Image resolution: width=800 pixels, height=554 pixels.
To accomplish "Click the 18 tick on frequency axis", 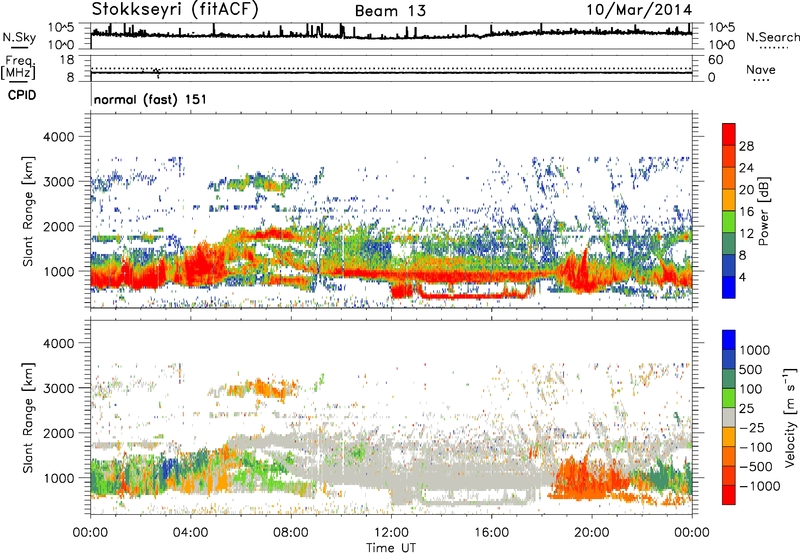I will 67,60.
